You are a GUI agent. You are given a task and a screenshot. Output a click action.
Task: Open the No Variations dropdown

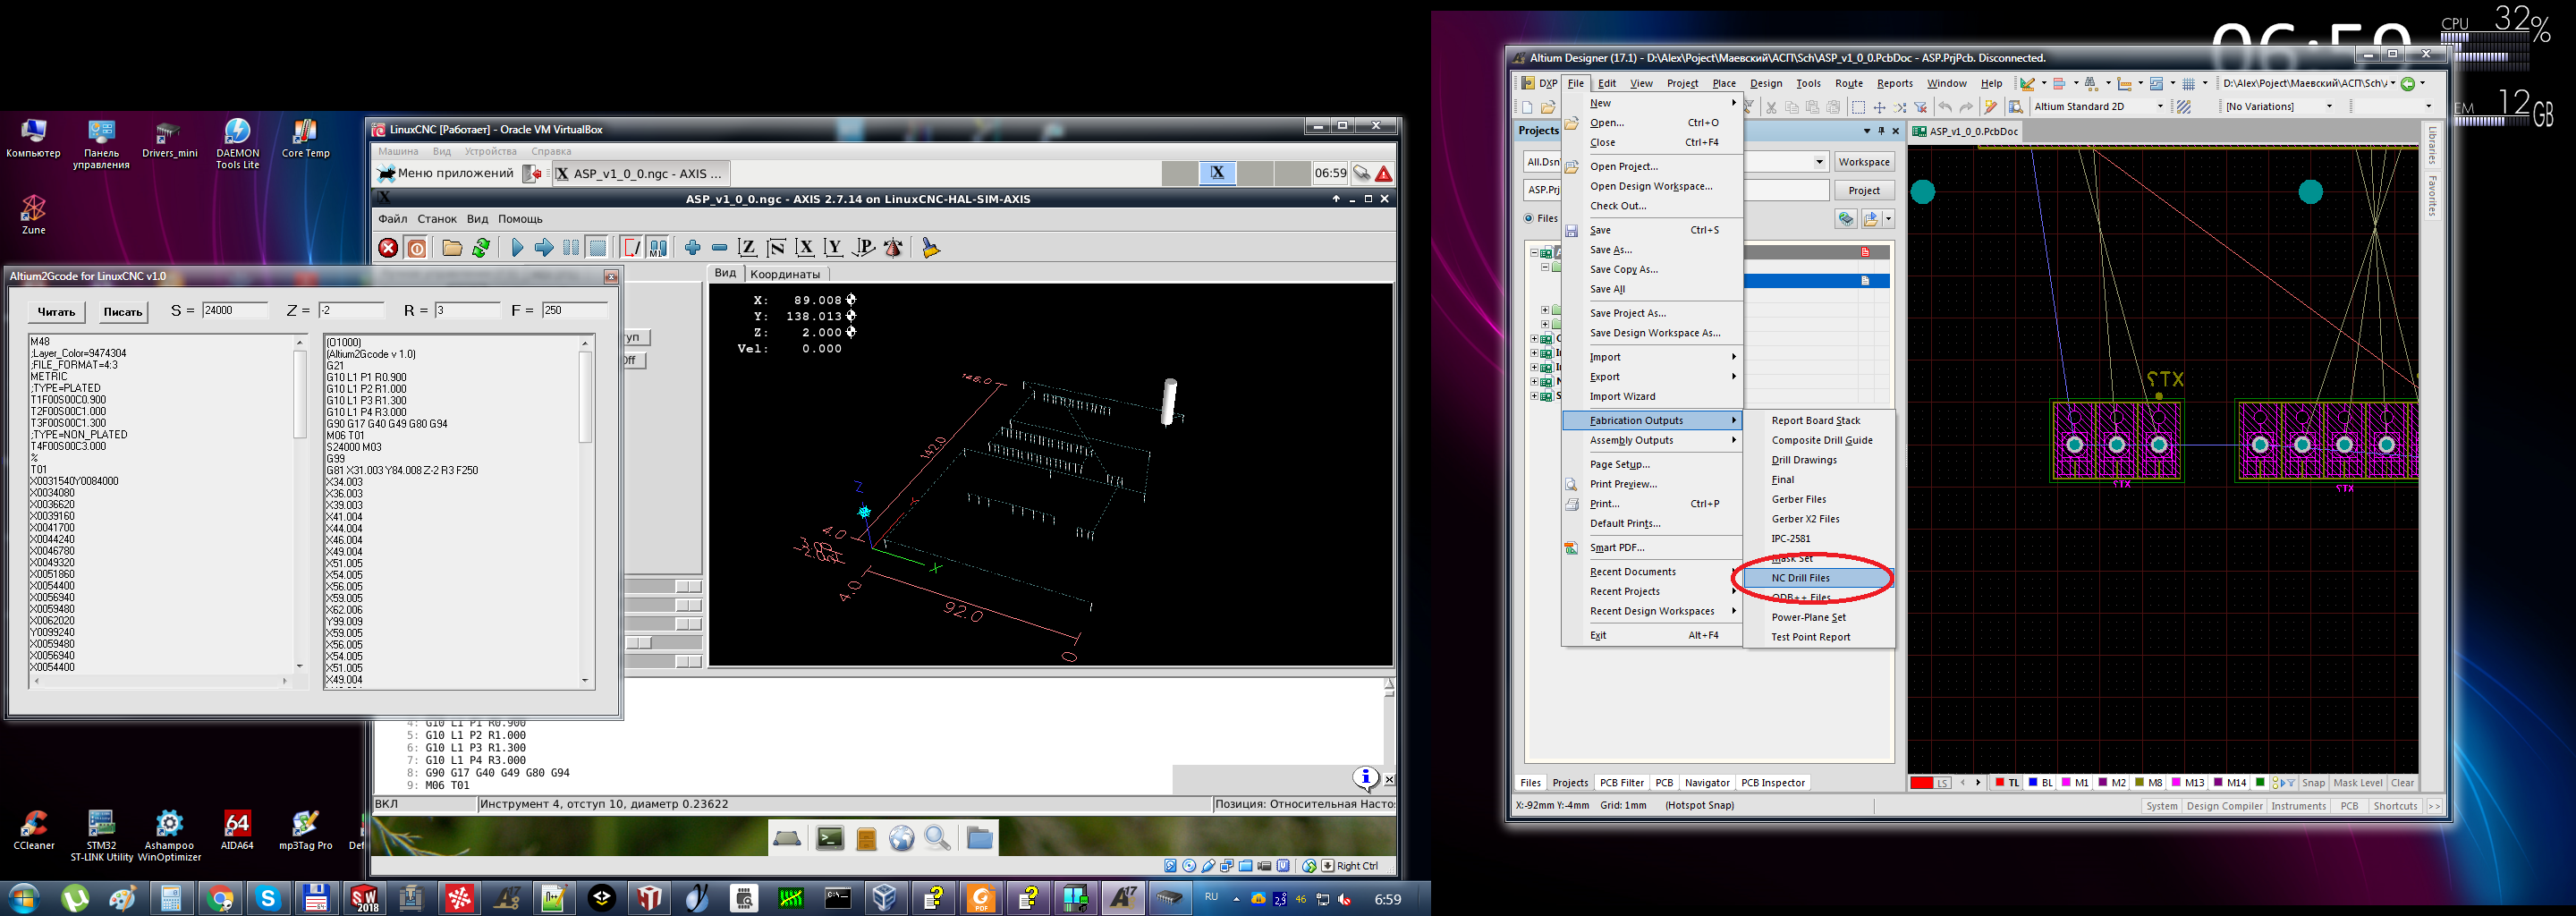2328,107
